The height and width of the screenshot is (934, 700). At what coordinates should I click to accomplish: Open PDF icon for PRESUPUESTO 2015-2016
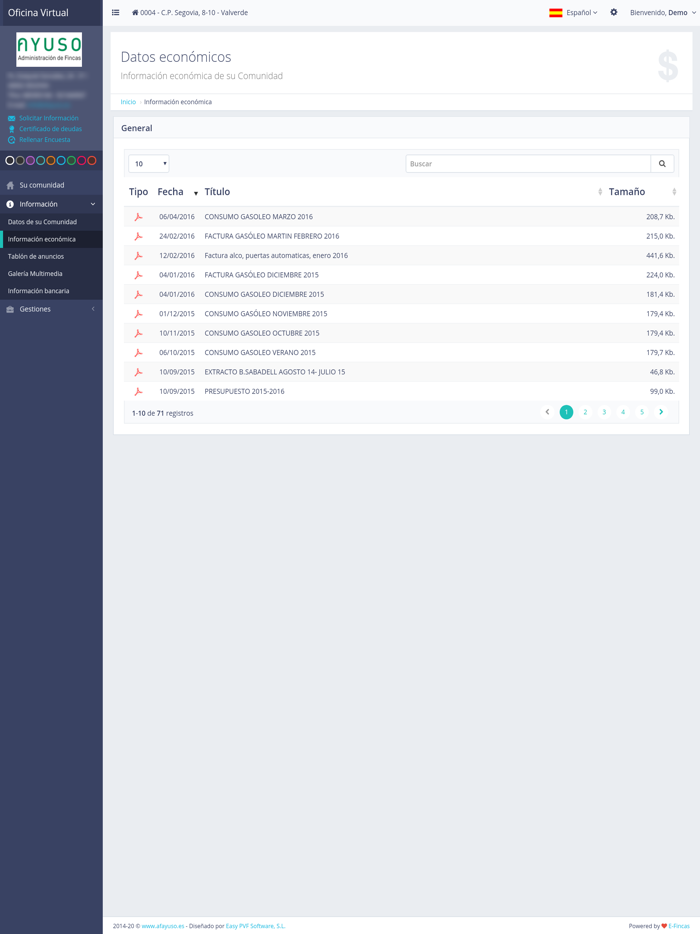(138, 391)
